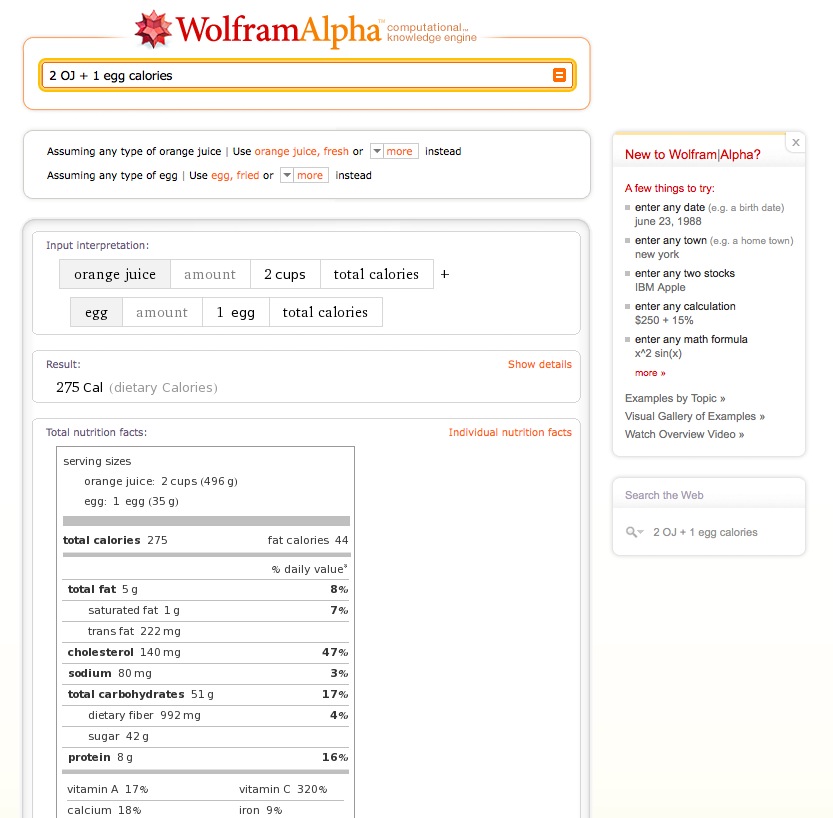The height and width of the screenshot is (818, 833).
Task: Click Watch Overview Video link
Action: tap(685, 434)
